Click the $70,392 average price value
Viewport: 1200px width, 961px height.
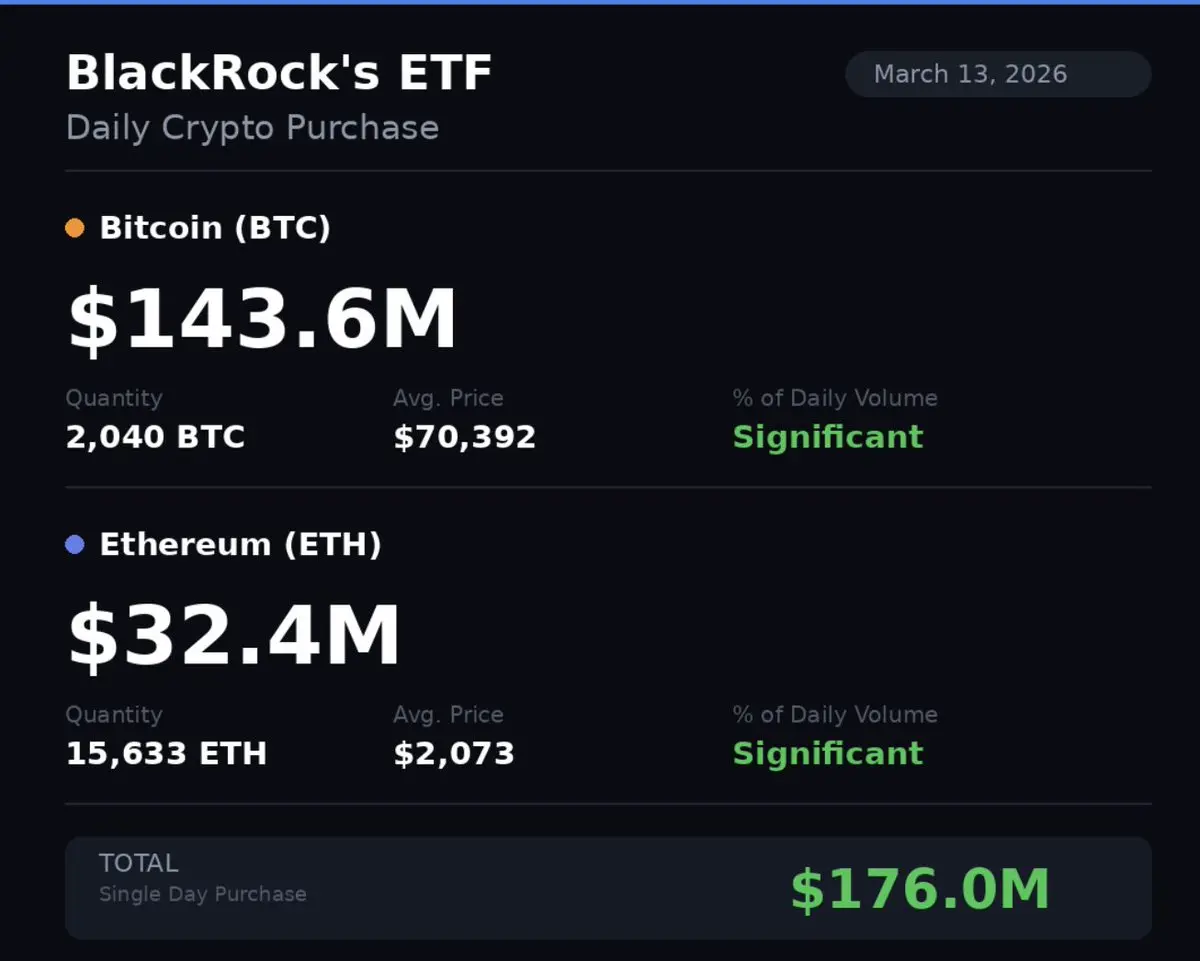(x=464, y=437)
